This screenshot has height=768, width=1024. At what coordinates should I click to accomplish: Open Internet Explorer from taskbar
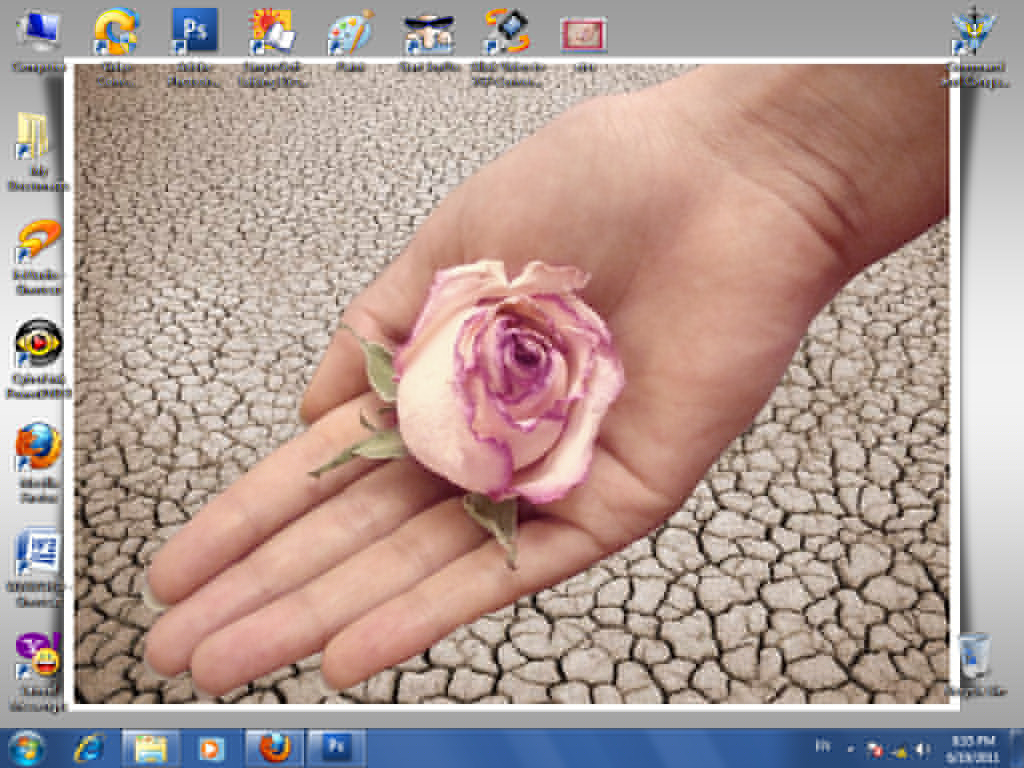click(89, 748)
